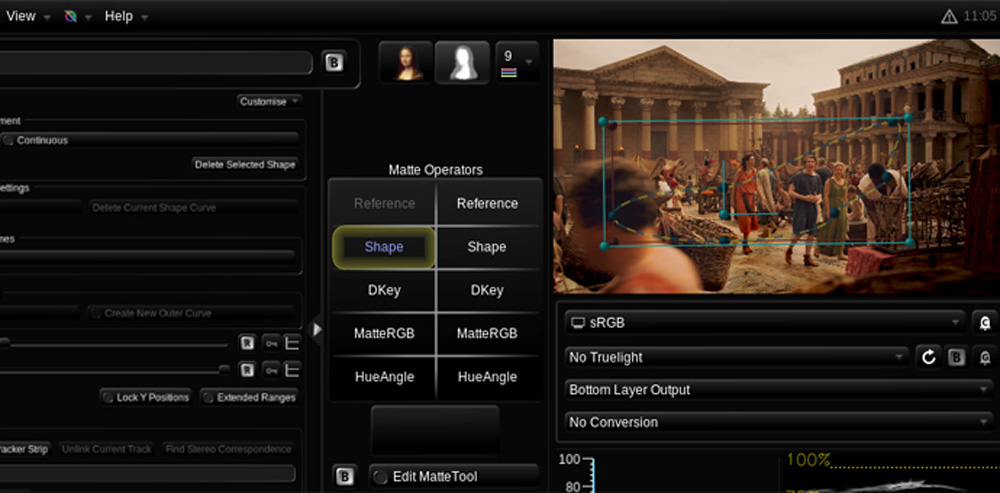Click the B button left of Edit MatteTool

345,476
